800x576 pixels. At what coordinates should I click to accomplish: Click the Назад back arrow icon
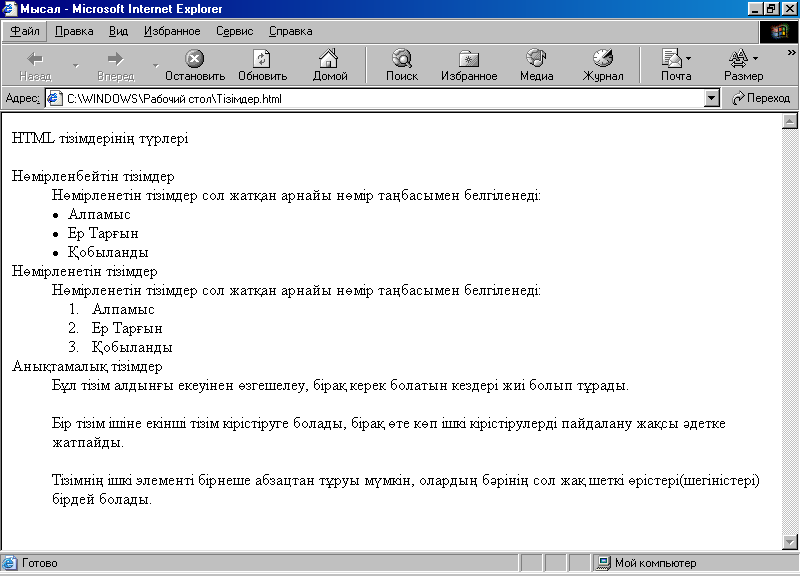(x=35, y=59)
